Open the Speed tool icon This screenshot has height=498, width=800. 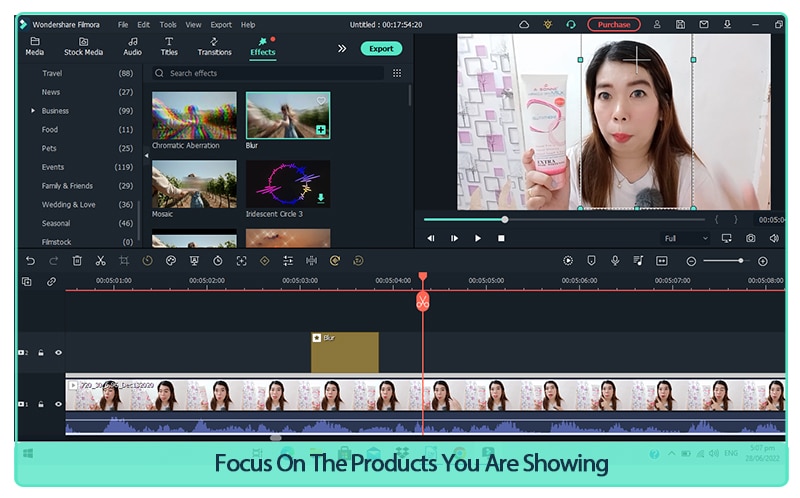point(147,261)
